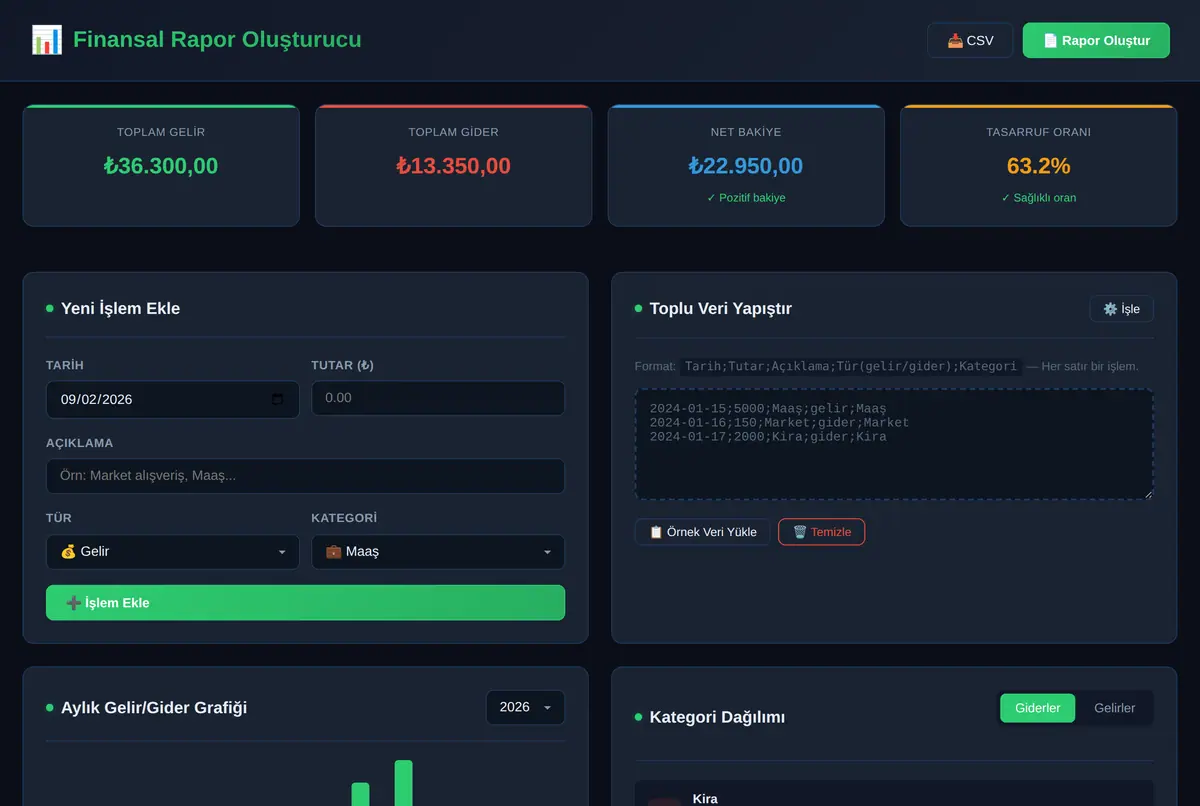Clear the textarea with Temizle button
This screenshot has height=806, width=1200.
click(x=822, y=532)
